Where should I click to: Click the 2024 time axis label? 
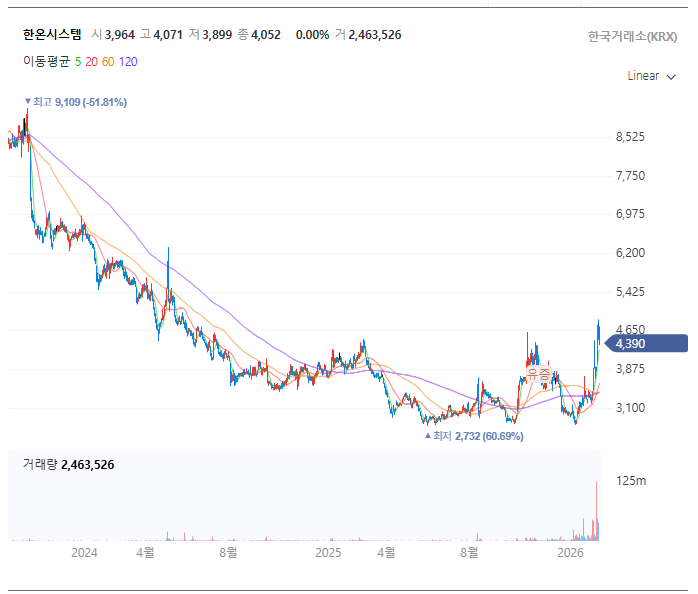(x=84, y=553)
